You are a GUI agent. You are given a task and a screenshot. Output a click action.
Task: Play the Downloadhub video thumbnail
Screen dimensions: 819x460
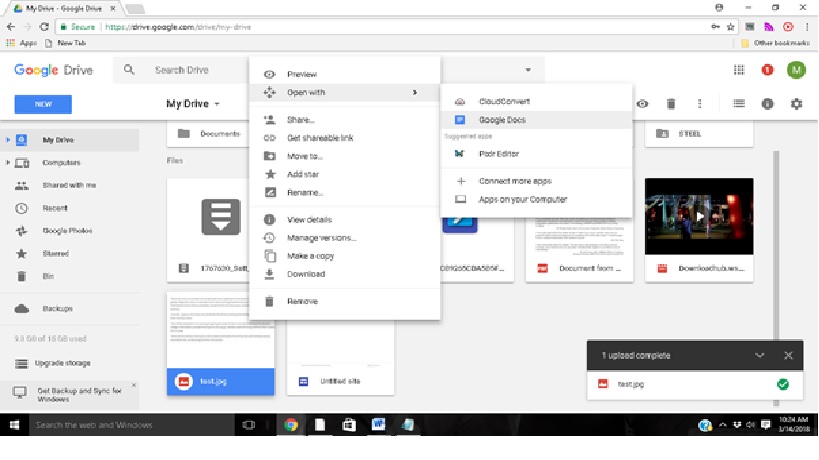pos(699,216)
